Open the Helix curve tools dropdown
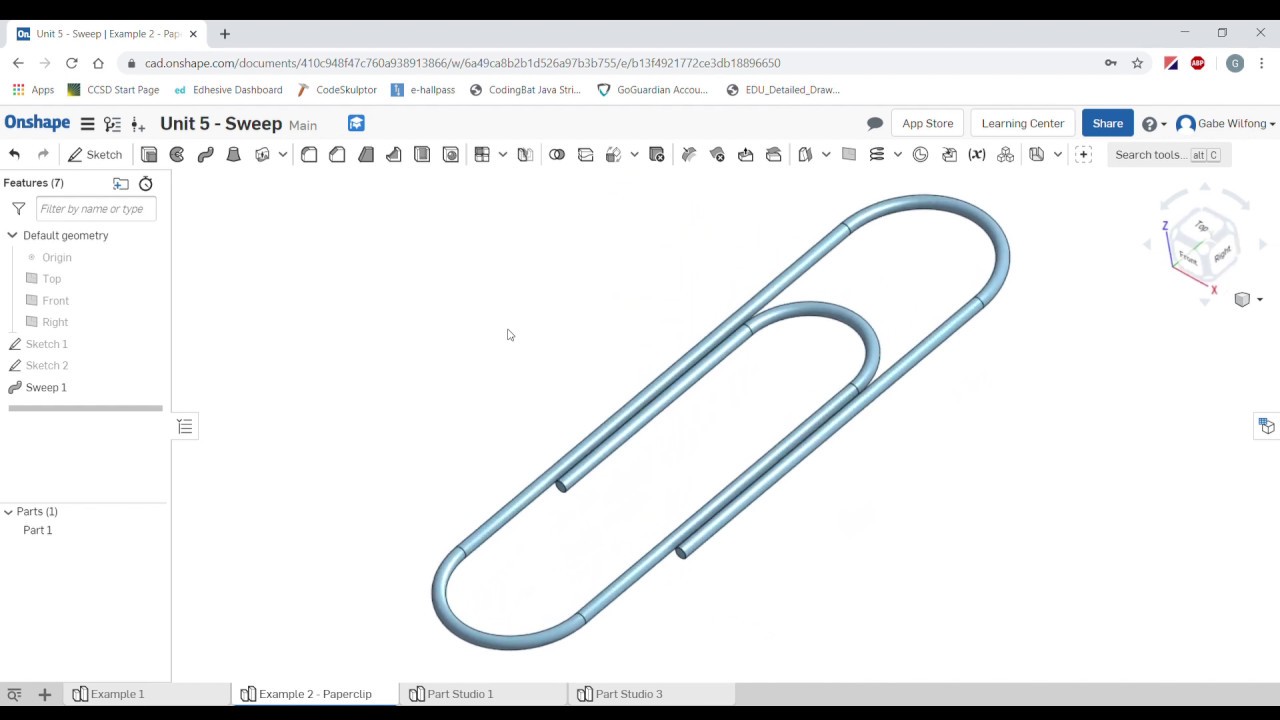Viewport: 1280px width, 720px height. [898, 154]
